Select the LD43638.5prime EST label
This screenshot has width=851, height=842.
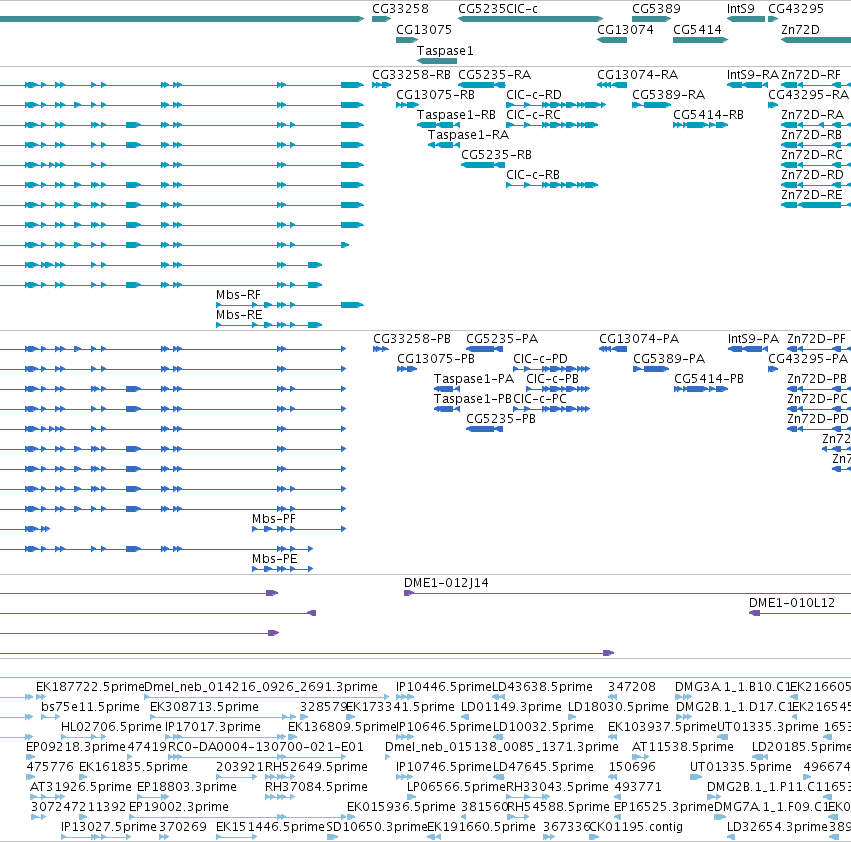pos(542,687)
